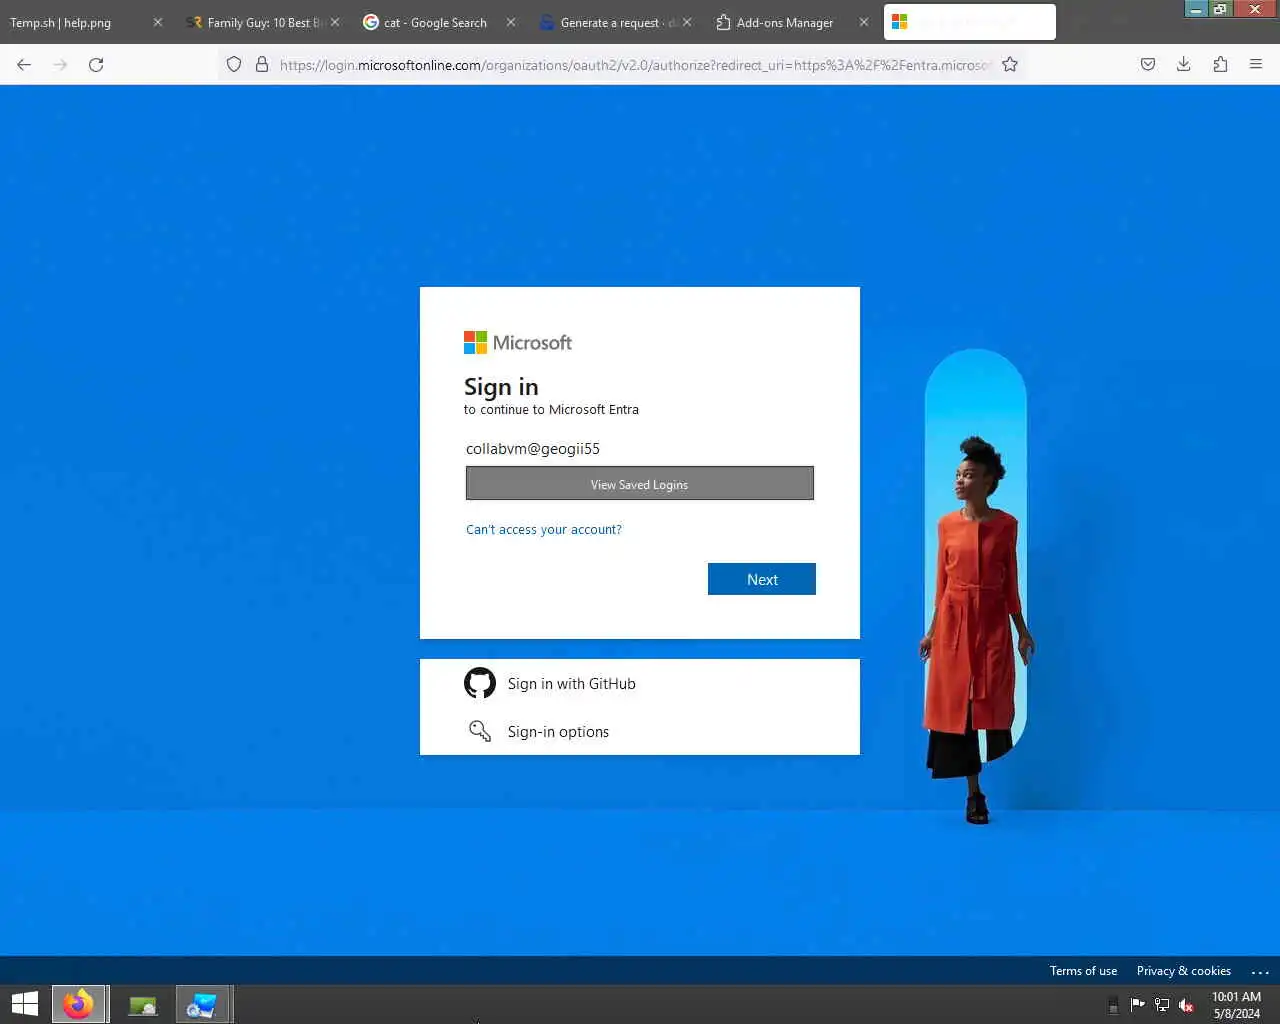
Task: Click the Firefox taskbar icon
Action: pos(78,1004)
